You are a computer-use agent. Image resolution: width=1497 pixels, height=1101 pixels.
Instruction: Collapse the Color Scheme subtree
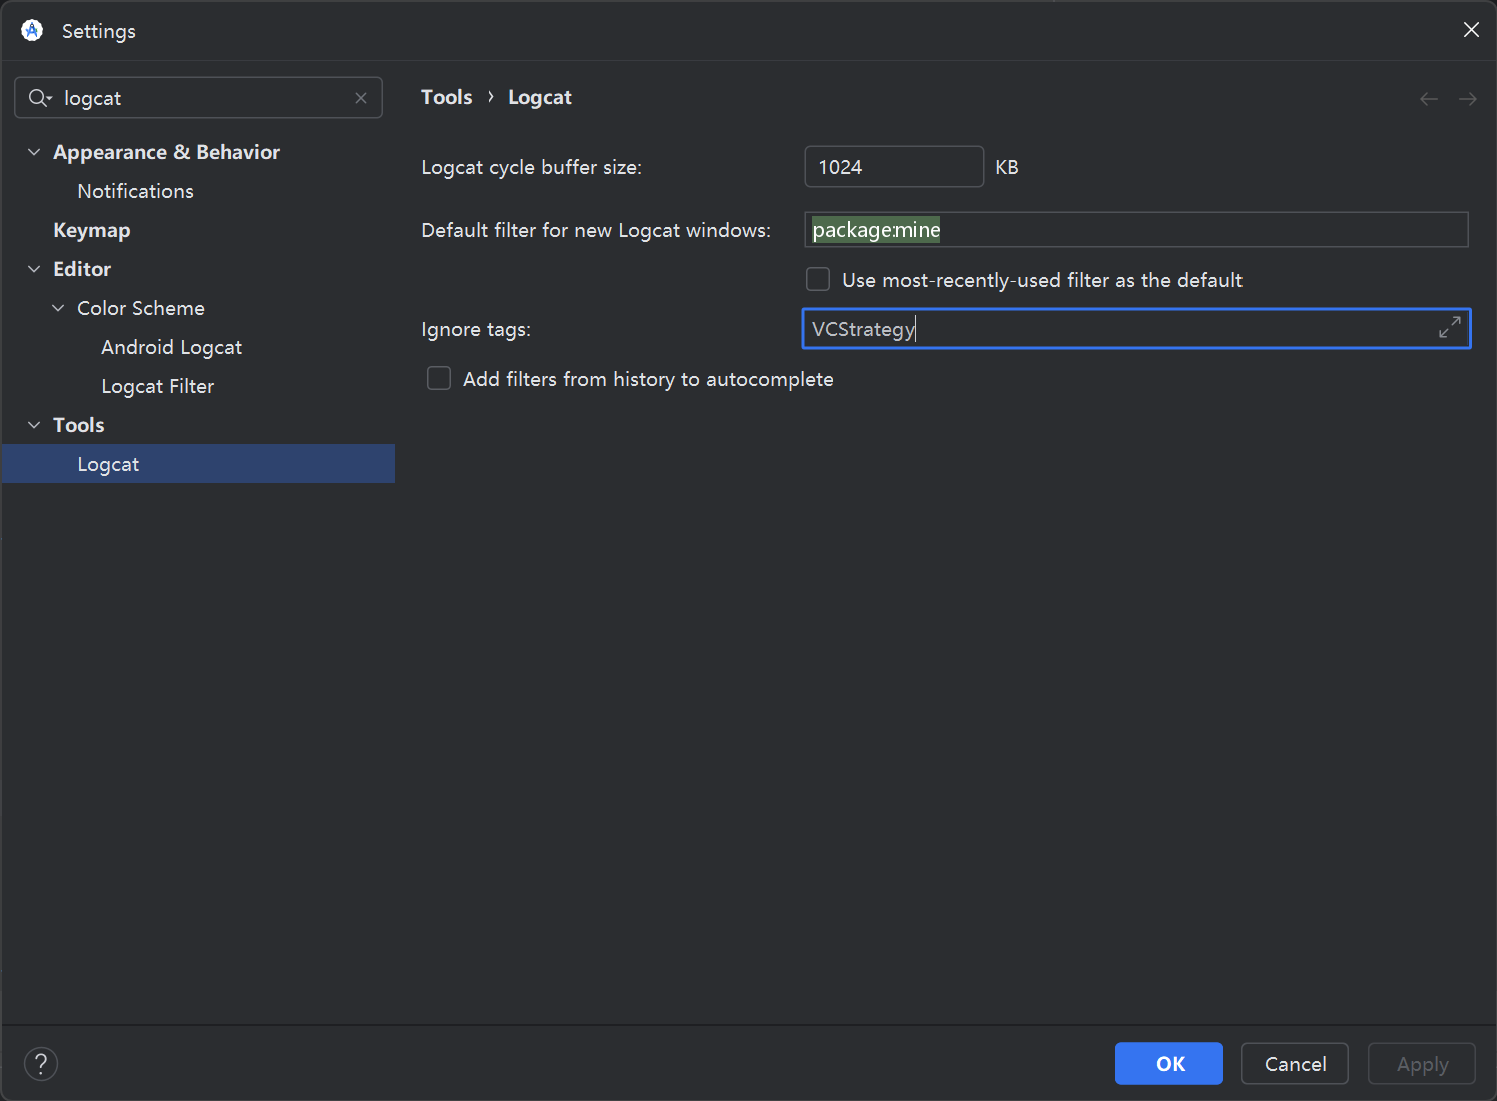[x=58, y=308]
